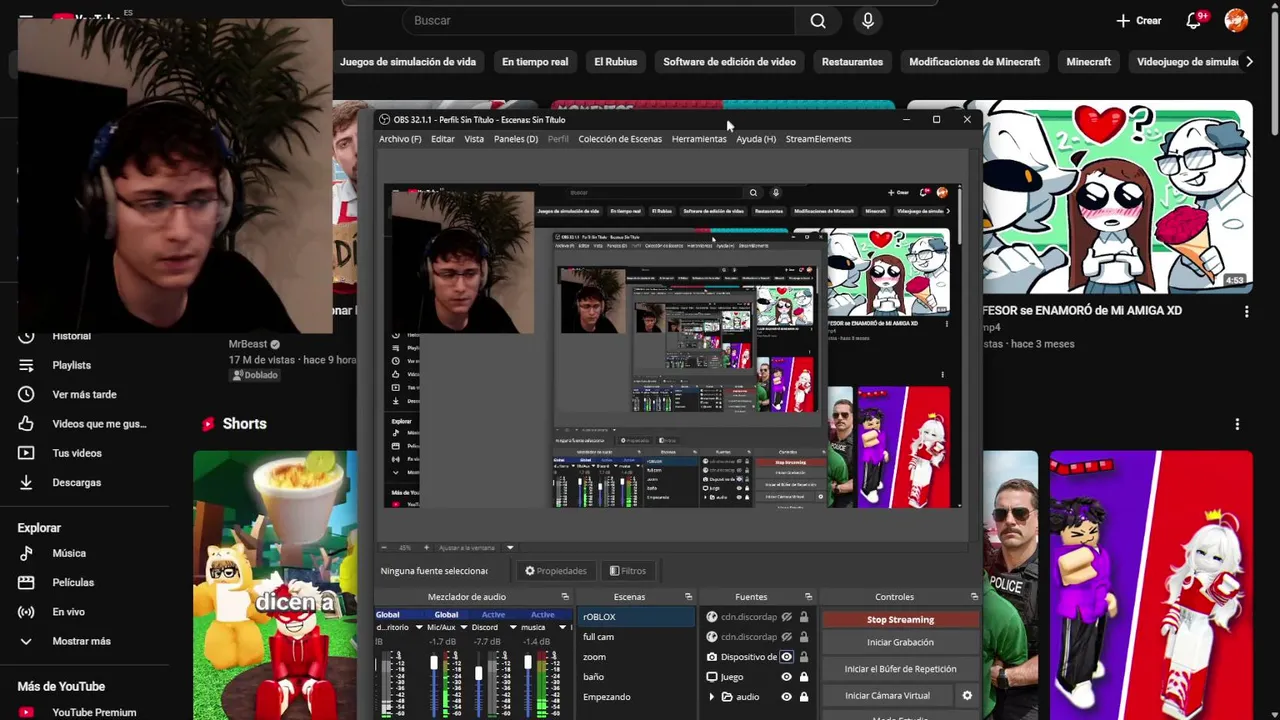Open OBS Herramientas menu
Image resolution: width=1280 pixels, height=720 pixels.
(699, 139)
